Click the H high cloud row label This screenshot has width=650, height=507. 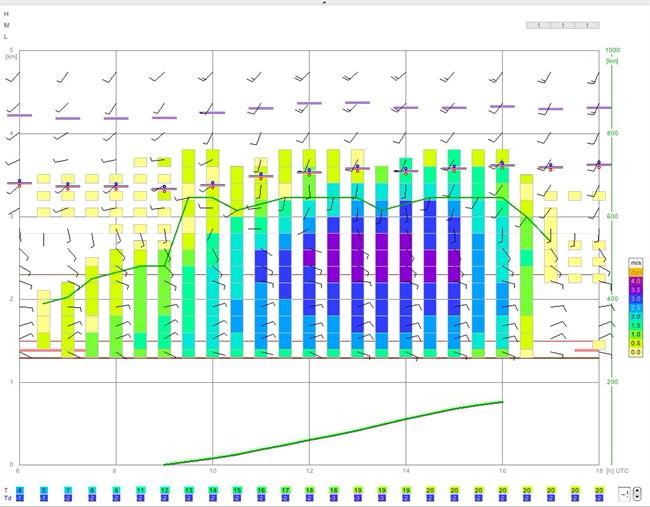click(x=6, y=14)
